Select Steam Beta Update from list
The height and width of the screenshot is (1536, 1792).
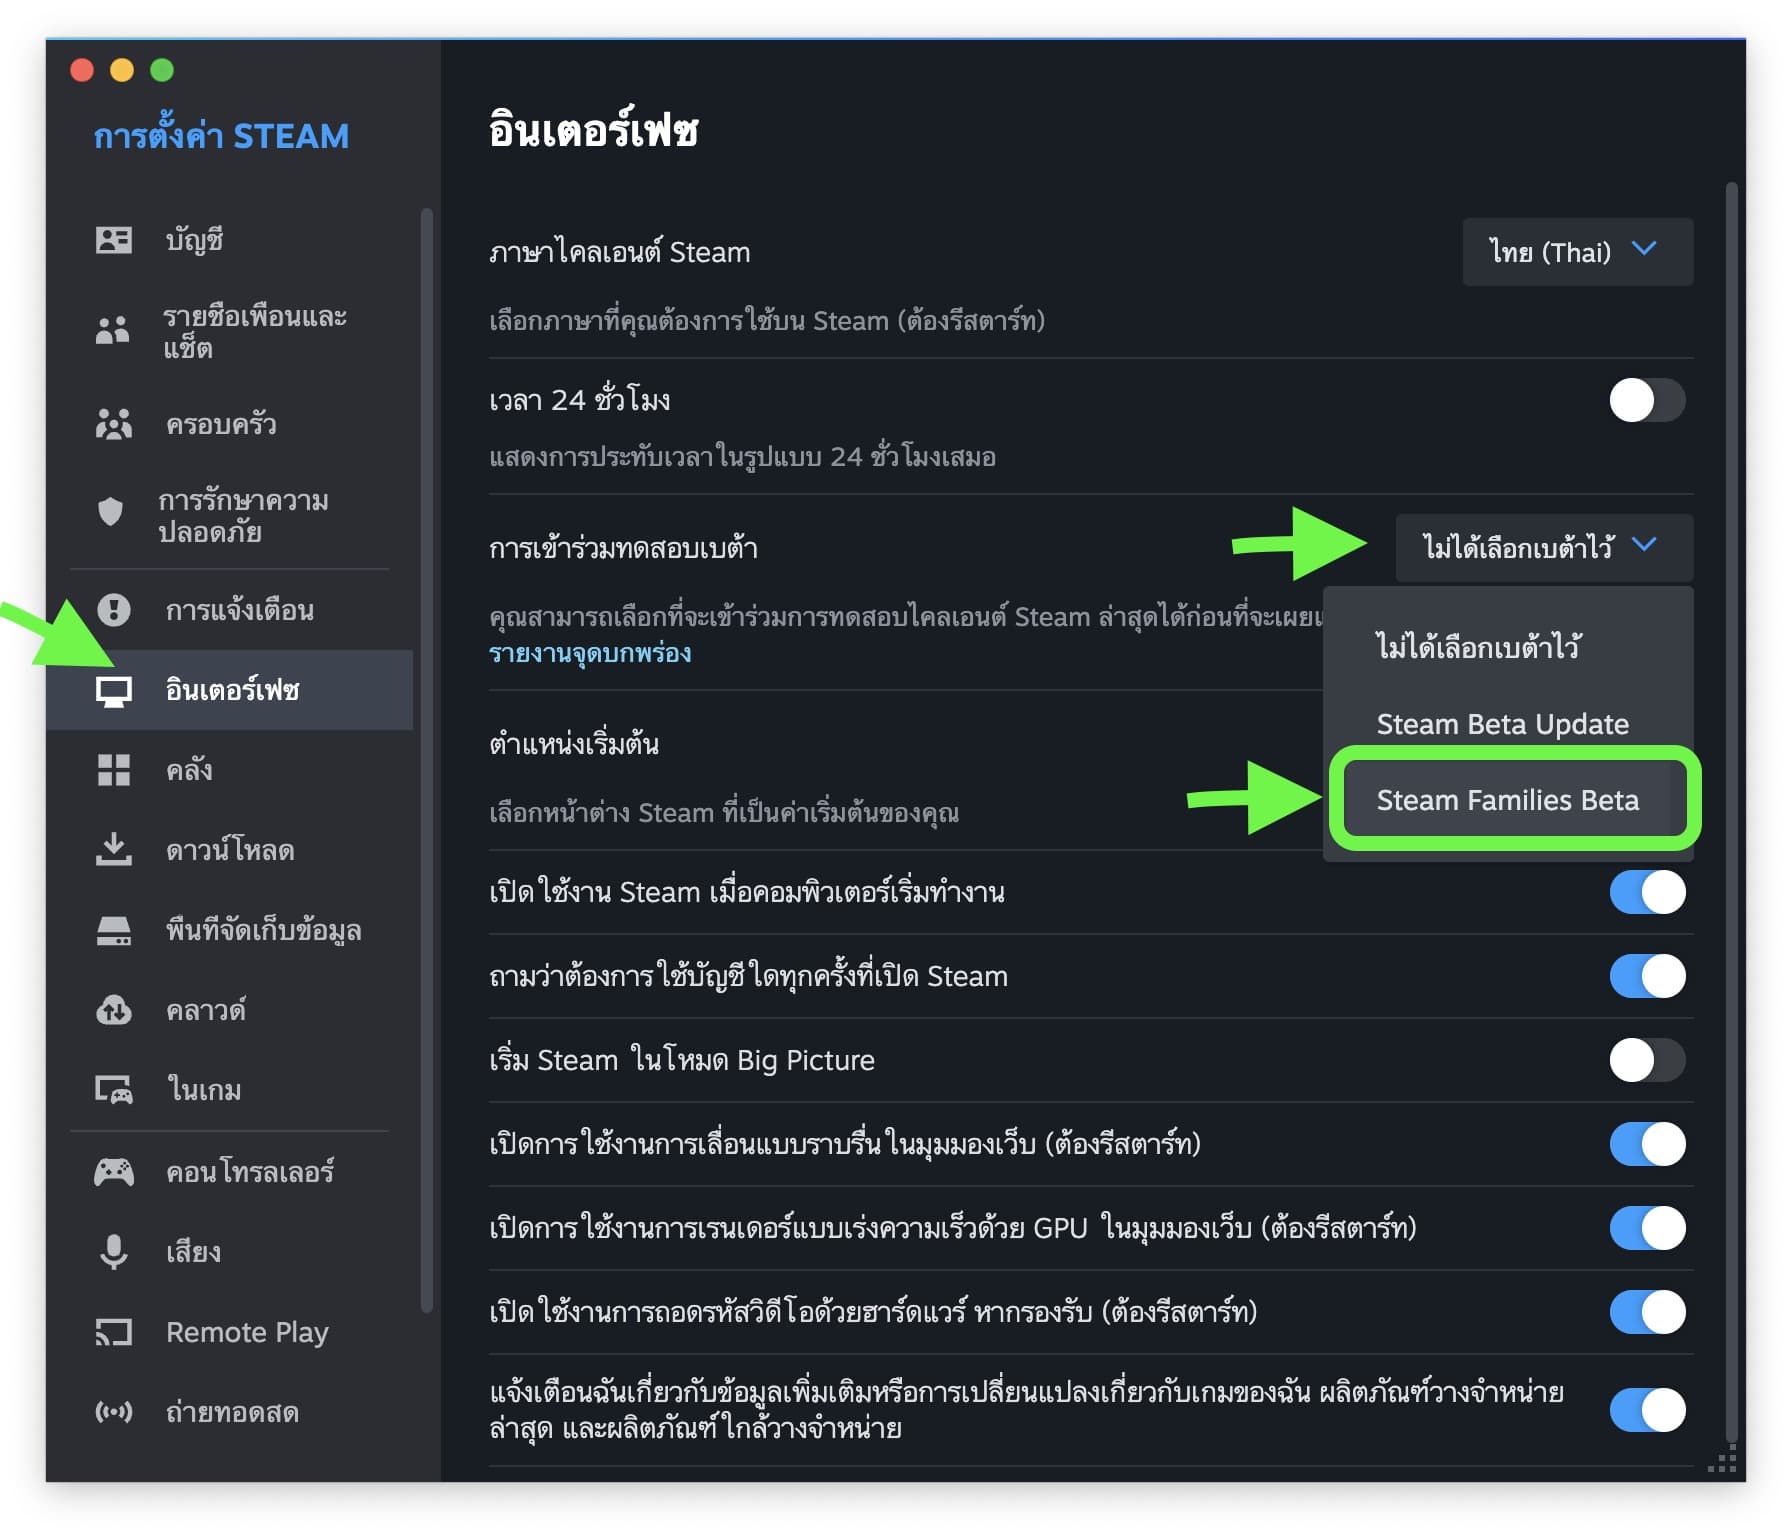click(1502, 724)
